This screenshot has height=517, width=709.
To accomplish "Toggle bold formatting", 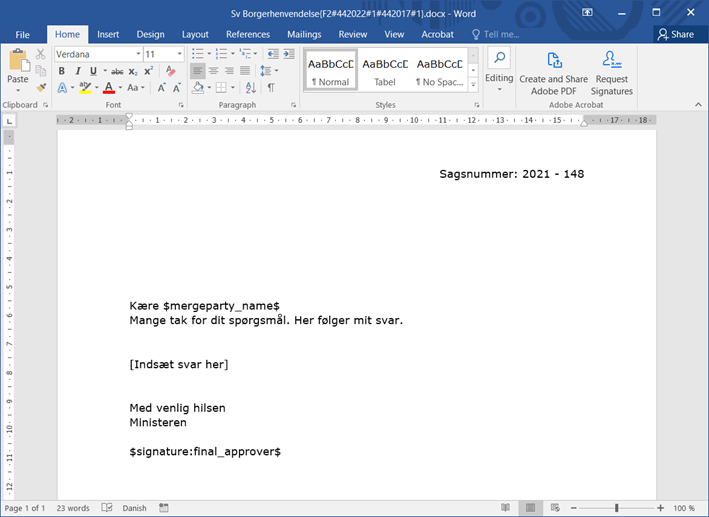I will (61, 71).
